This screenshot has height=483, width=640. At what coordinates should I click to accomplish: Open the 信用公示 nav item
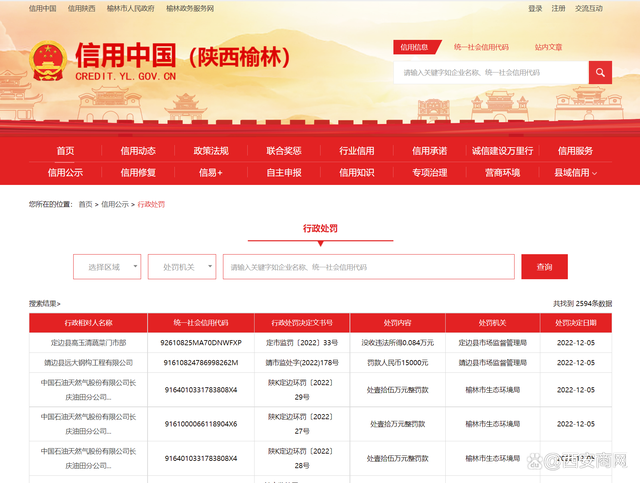point(65,173)
